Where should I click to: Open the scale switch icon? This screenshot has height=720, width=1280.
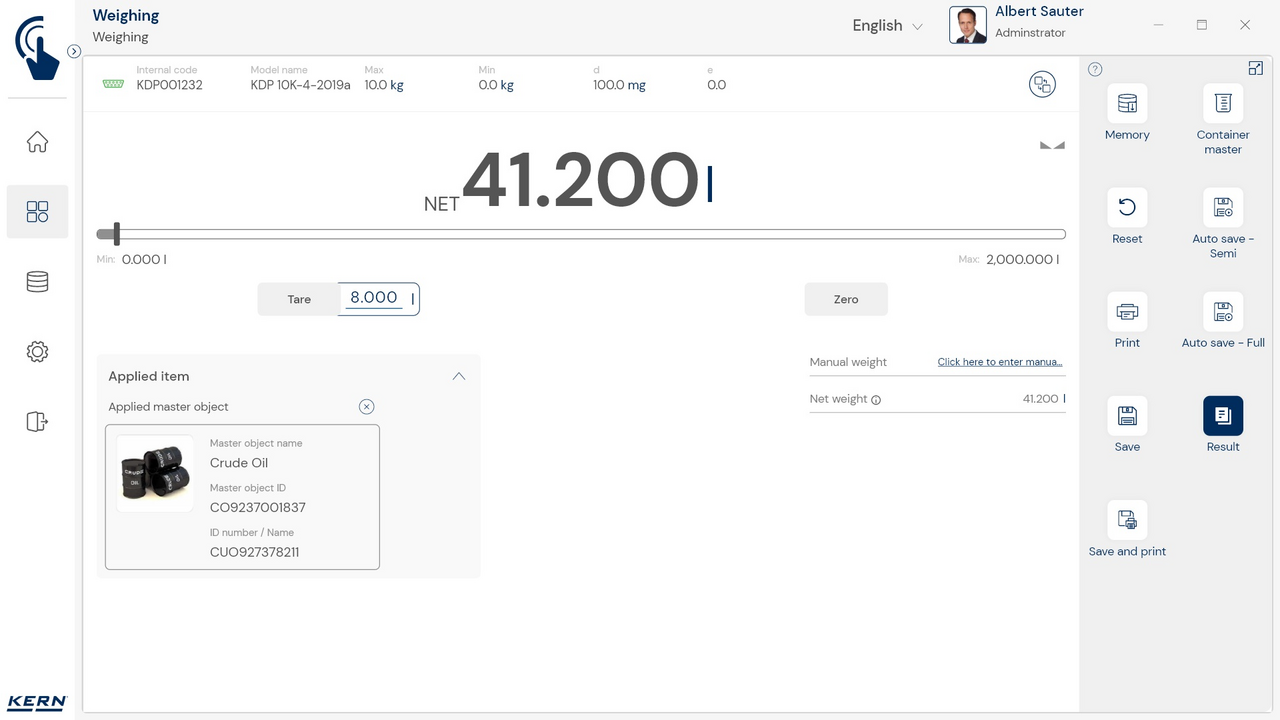click(1042, 84)
